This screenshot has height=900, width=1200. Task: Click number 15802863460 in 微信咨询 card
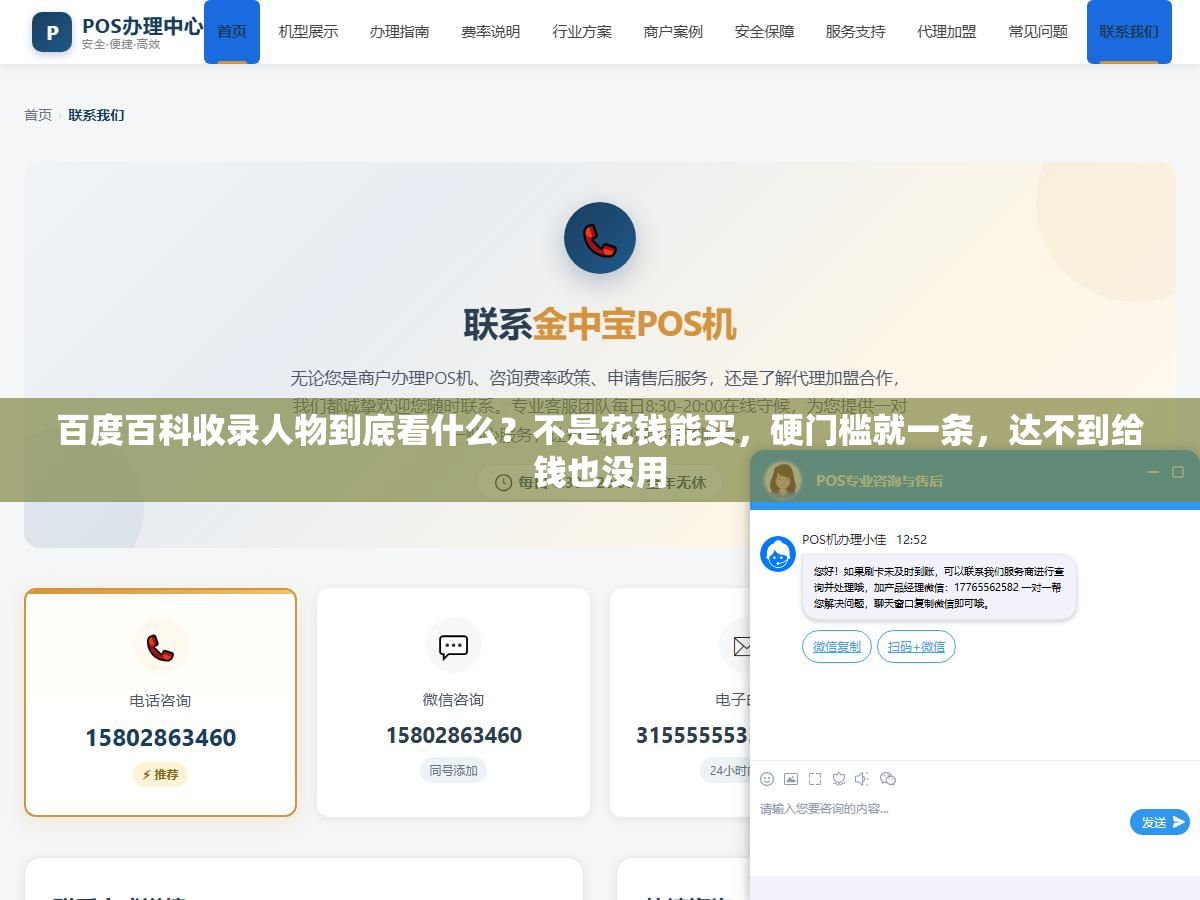pyautogui.click(x=453, y=735)
